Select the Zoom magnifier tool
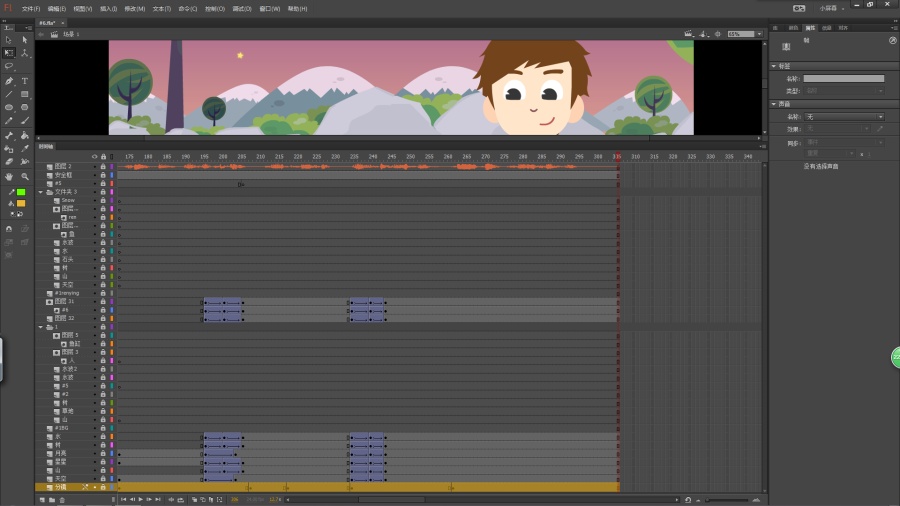900x506 pixels. coord(25,177)
